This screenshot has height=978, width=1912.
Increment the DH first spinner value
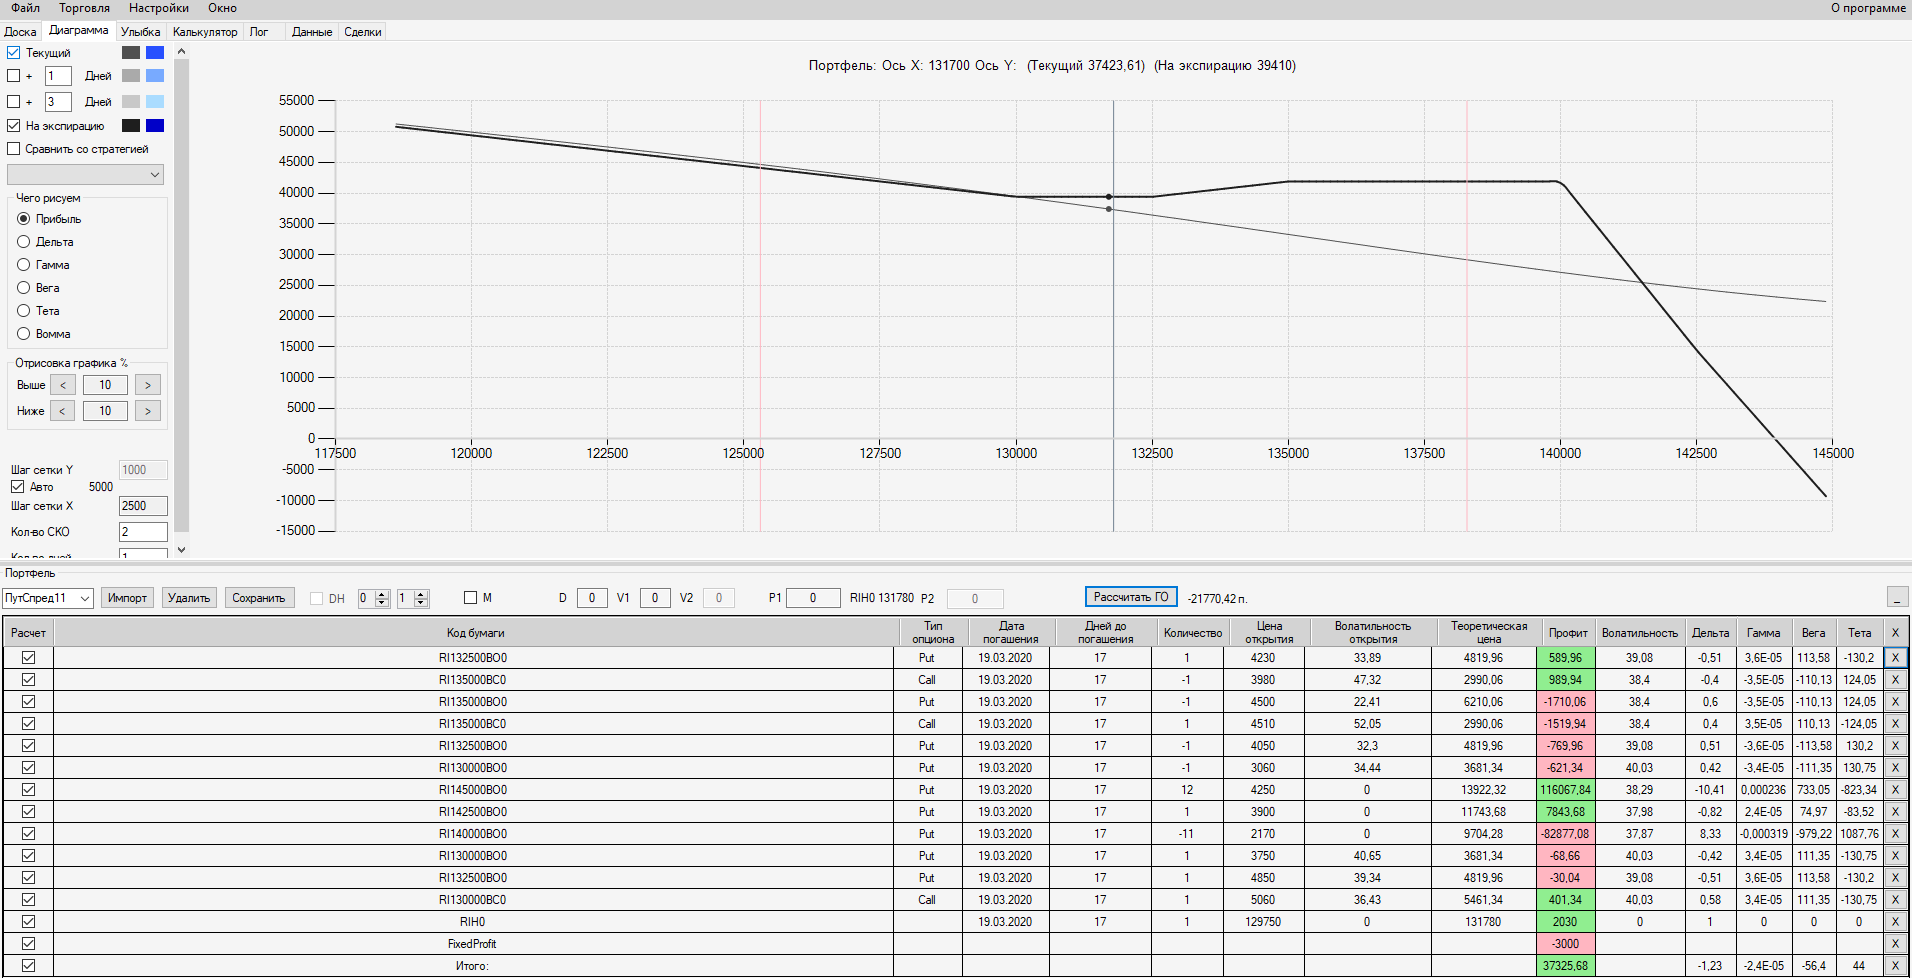382,594
